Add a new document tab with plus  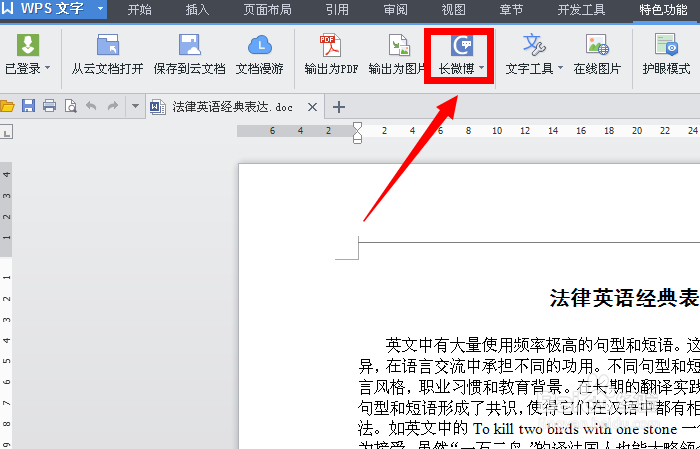(x=339, y=107)
